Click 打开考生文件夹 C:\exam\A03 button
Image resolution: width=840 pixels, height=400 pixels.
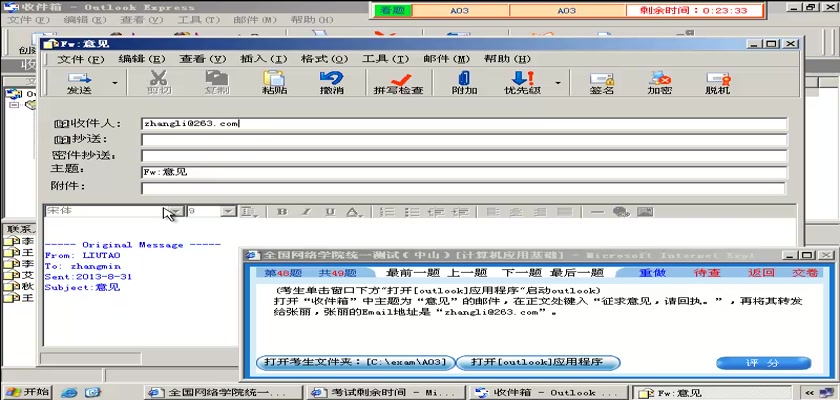(x=356, y=362)
